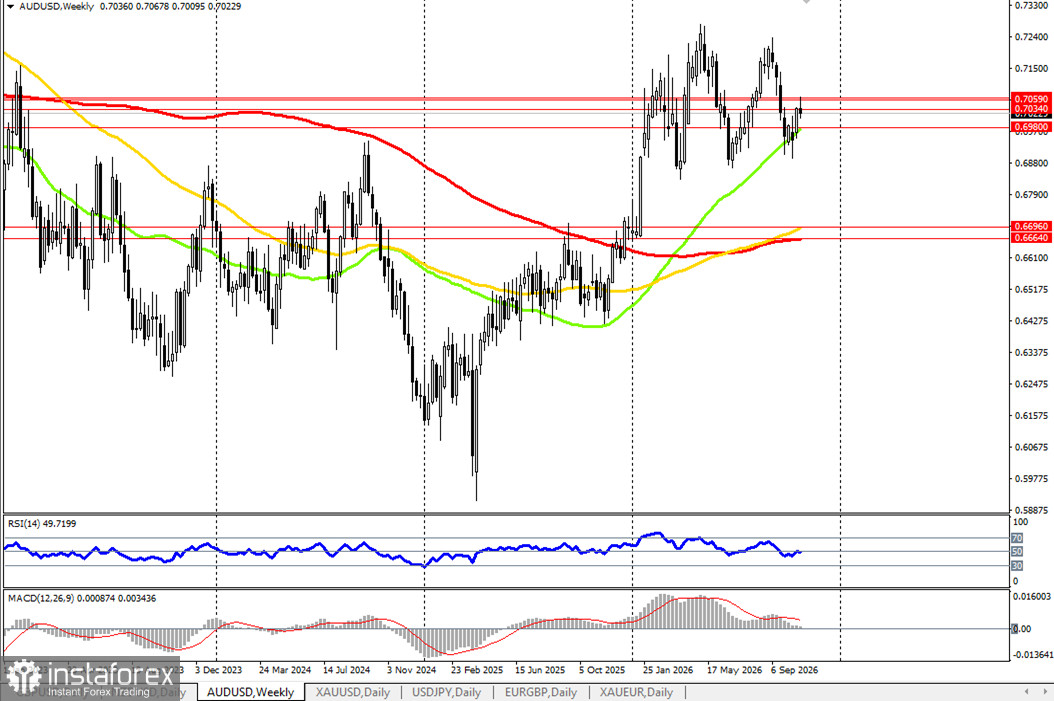Click the RSI scale value 100

[1020, 522]
